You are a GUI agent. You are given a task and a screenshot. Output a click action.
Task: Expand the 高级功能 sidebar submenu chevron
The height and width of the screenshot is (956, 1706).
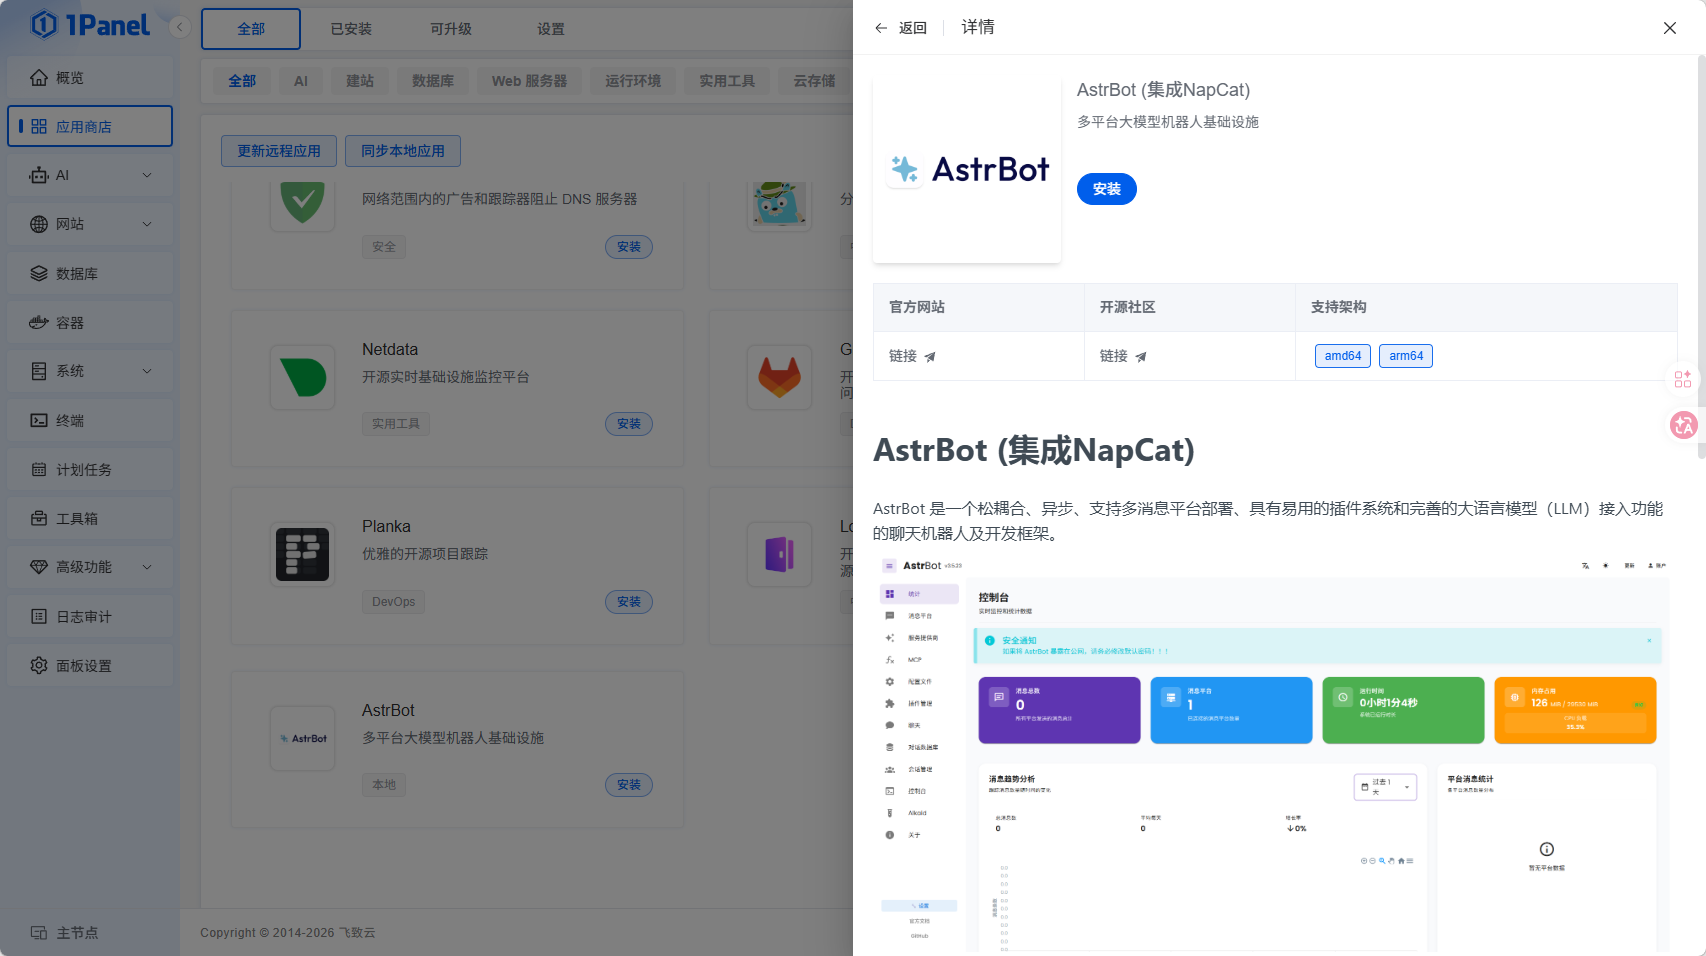(x=147, y=567)
